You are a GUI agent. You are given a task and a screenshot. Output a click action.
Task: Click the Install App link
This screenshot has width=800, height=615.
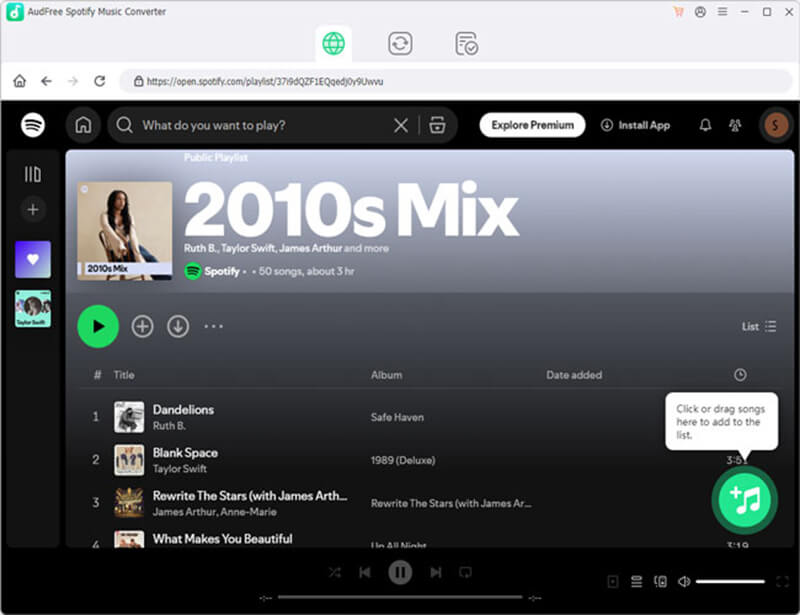tap(636, 125)
